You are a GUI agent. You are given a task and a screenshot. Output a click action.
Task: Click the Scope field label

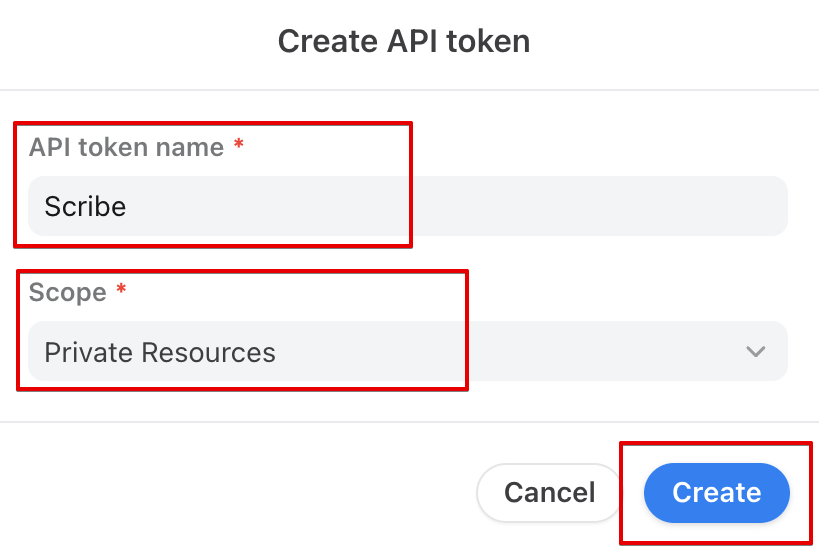point(67,292)
